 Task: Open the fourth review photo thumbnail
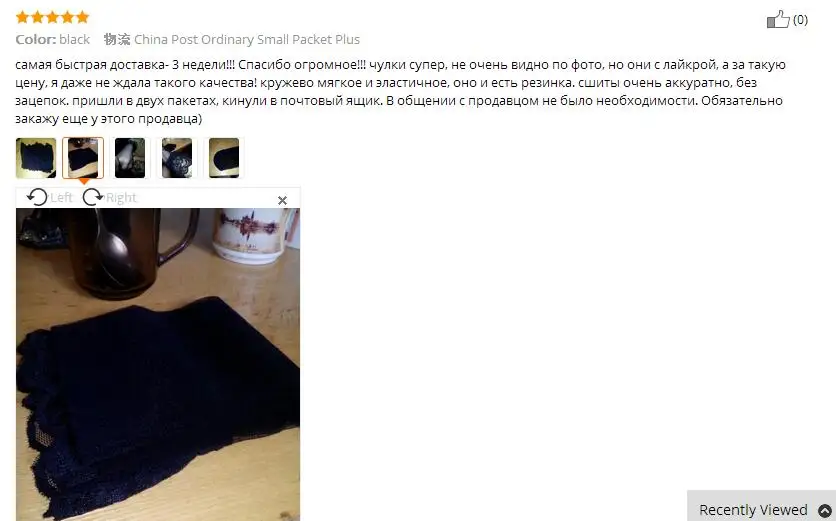[x=176, y=158]
